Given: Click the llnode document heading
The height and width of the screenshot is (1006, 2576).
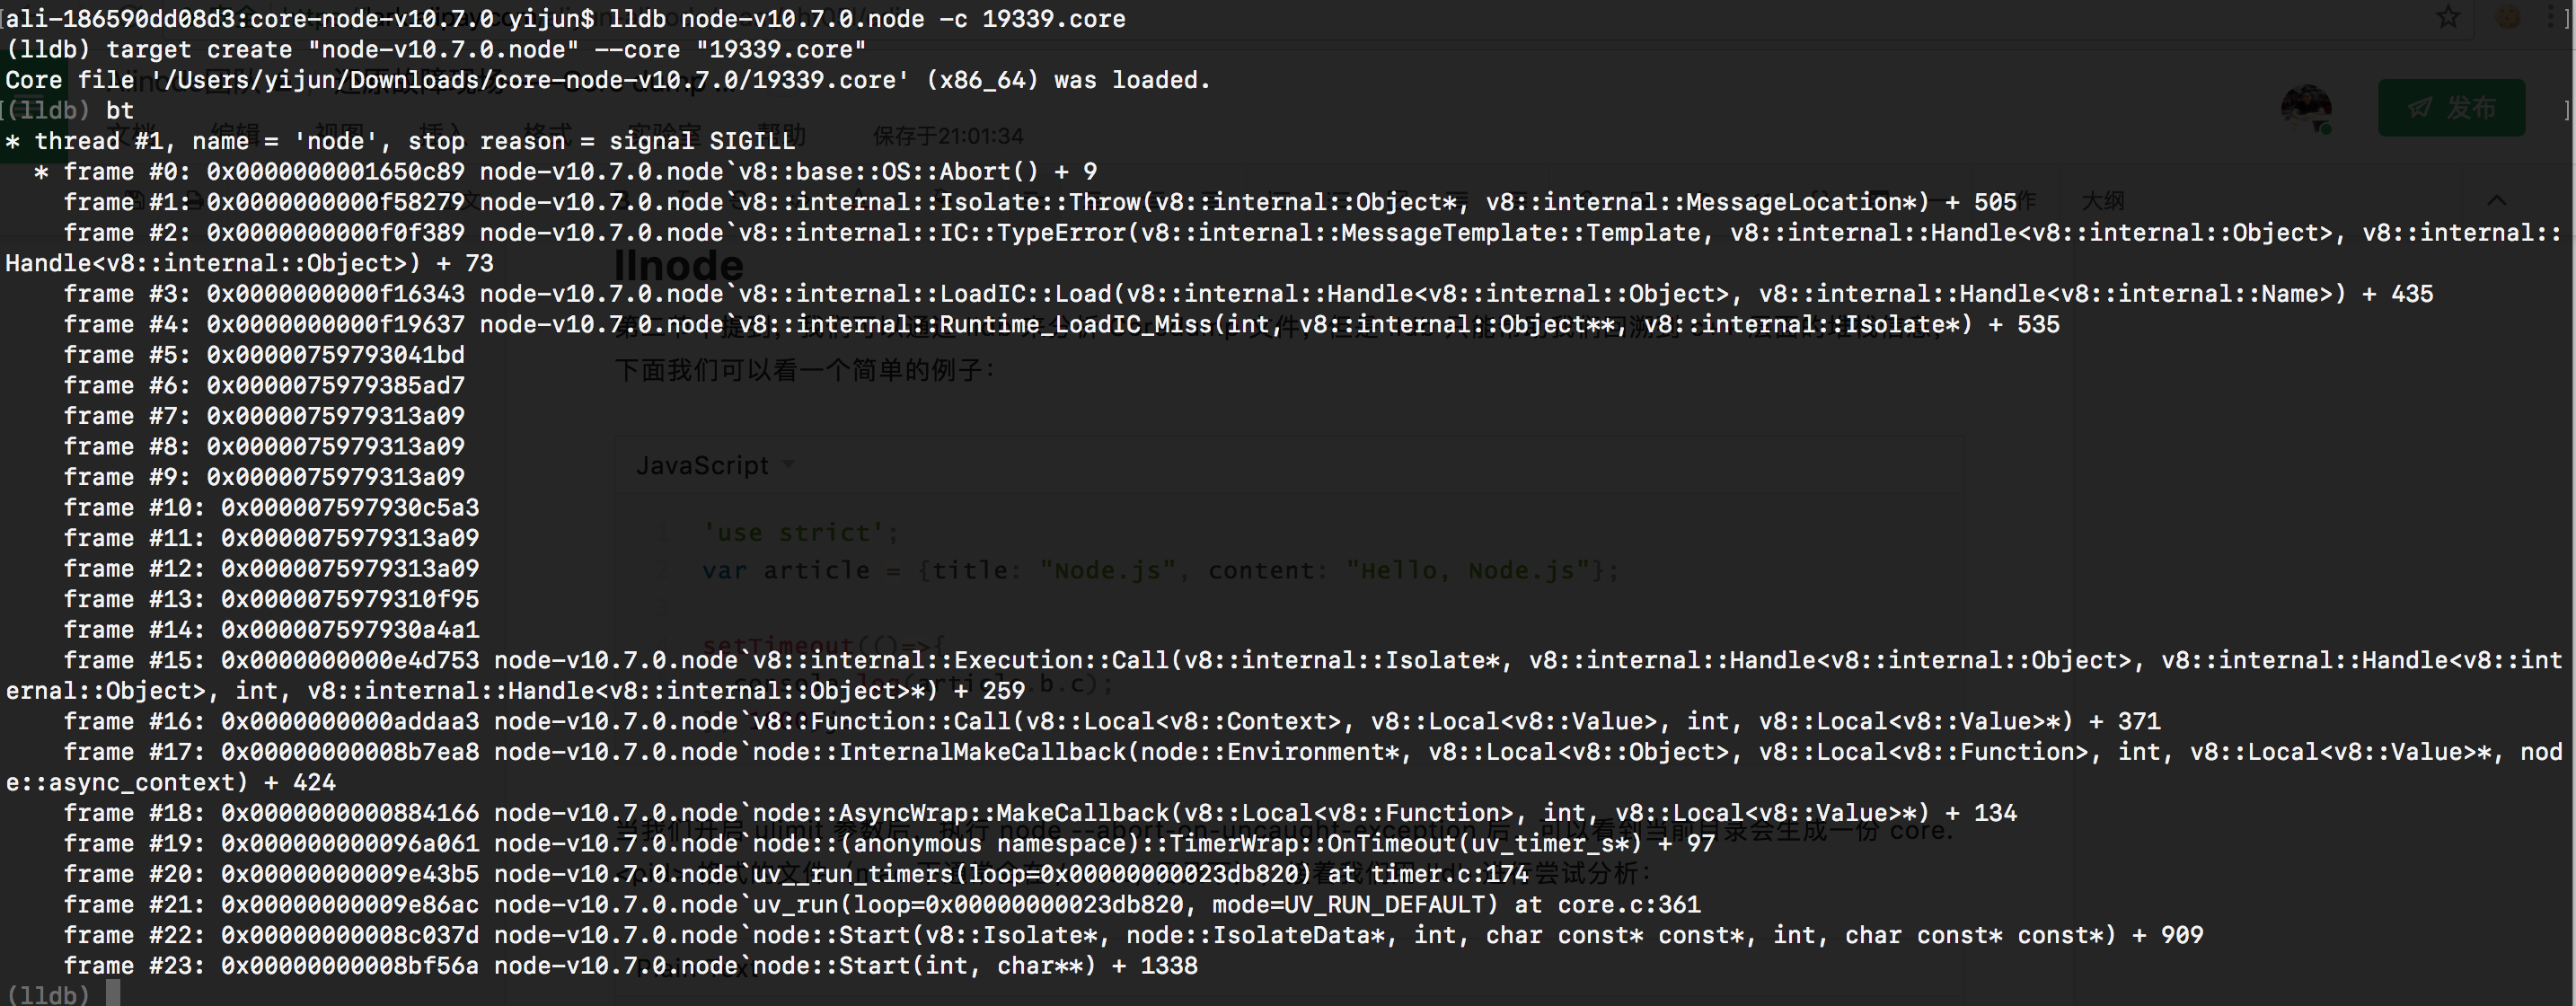Looking at the screenshot, I should [x=679, y=265].
